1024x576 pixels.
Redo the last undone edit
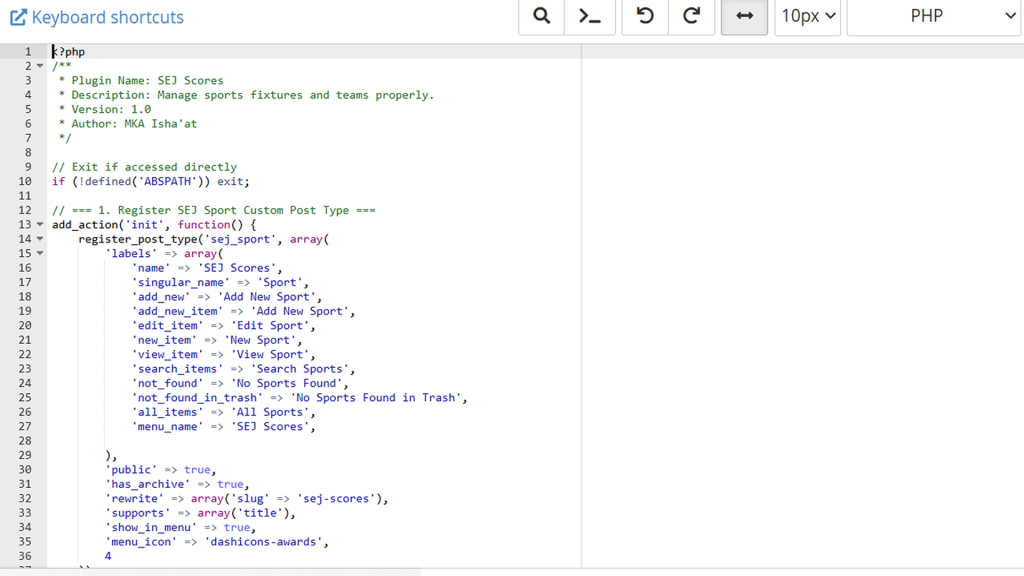pos(691,17)
